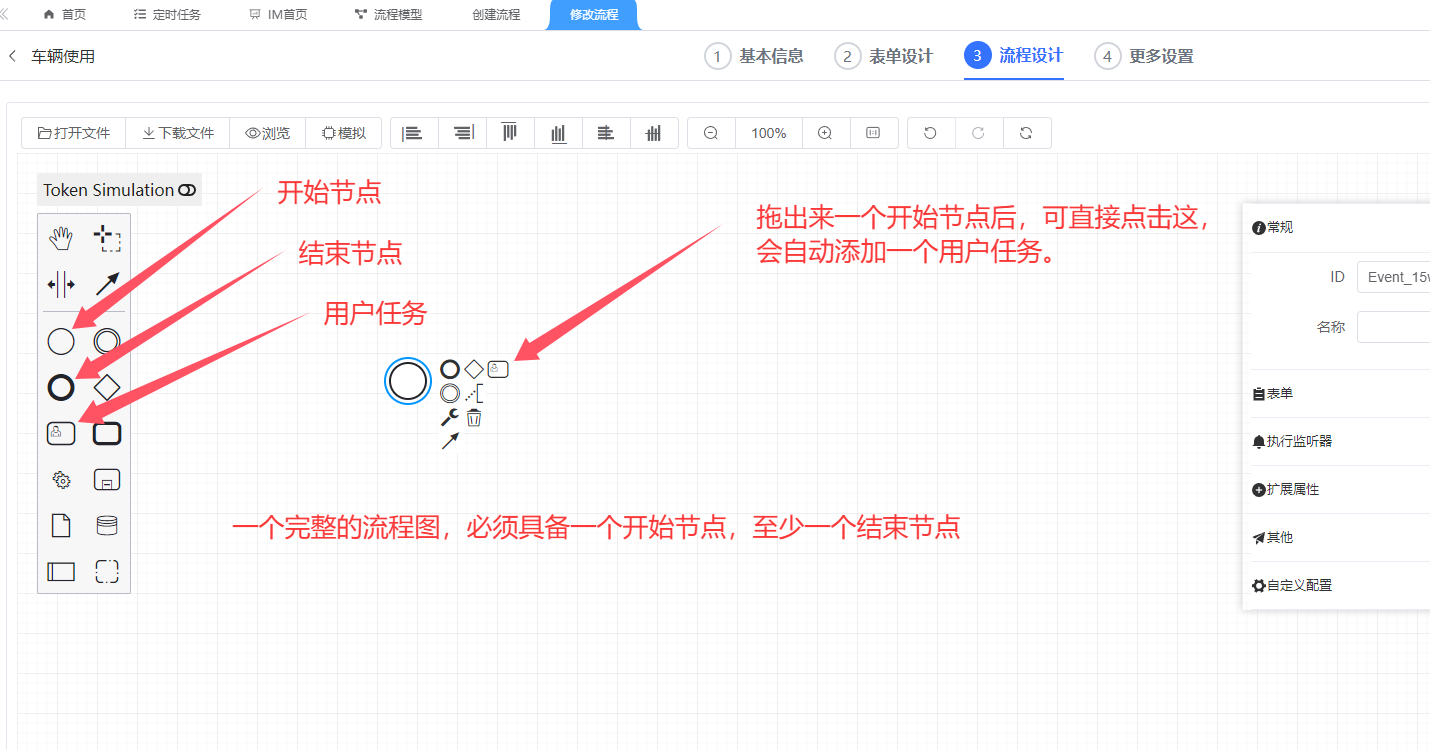The height and width of the screenshot is (750, 1430).
Task: Switch to the 流程模型 tab
Action: coord(388,15)
